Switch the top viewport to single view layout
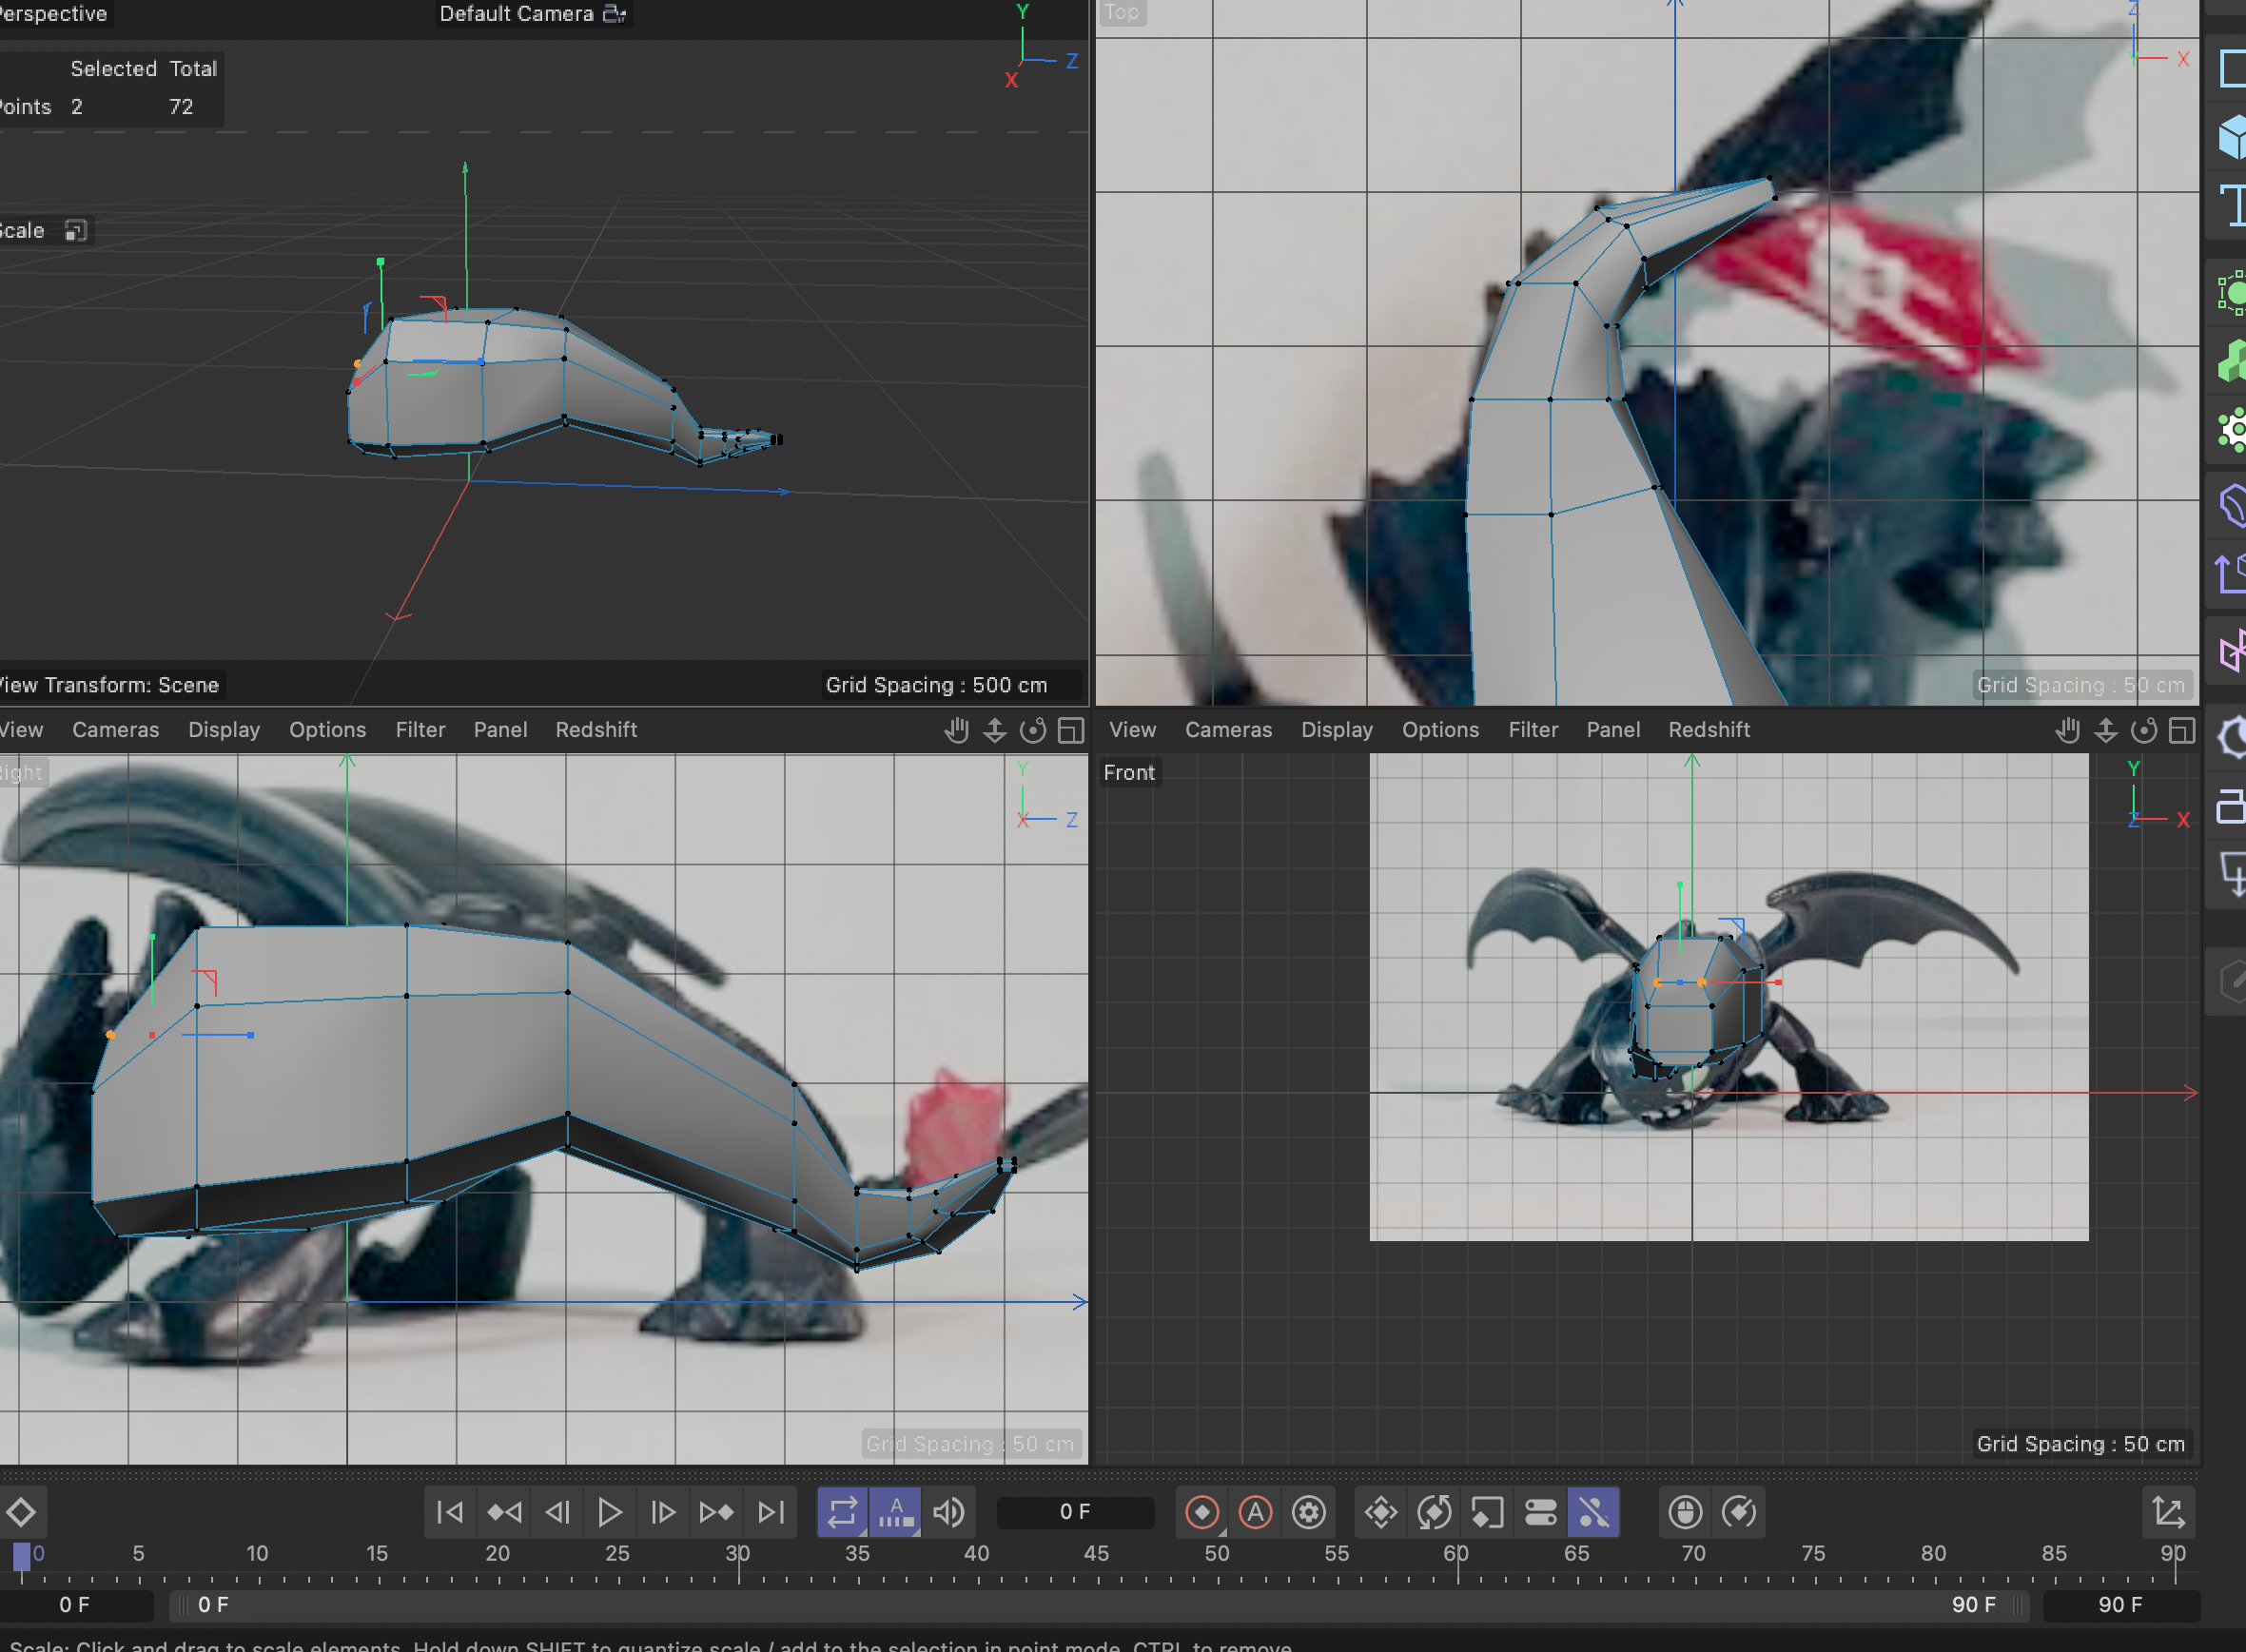The image size is (2246, 1652). (2181, 731)
